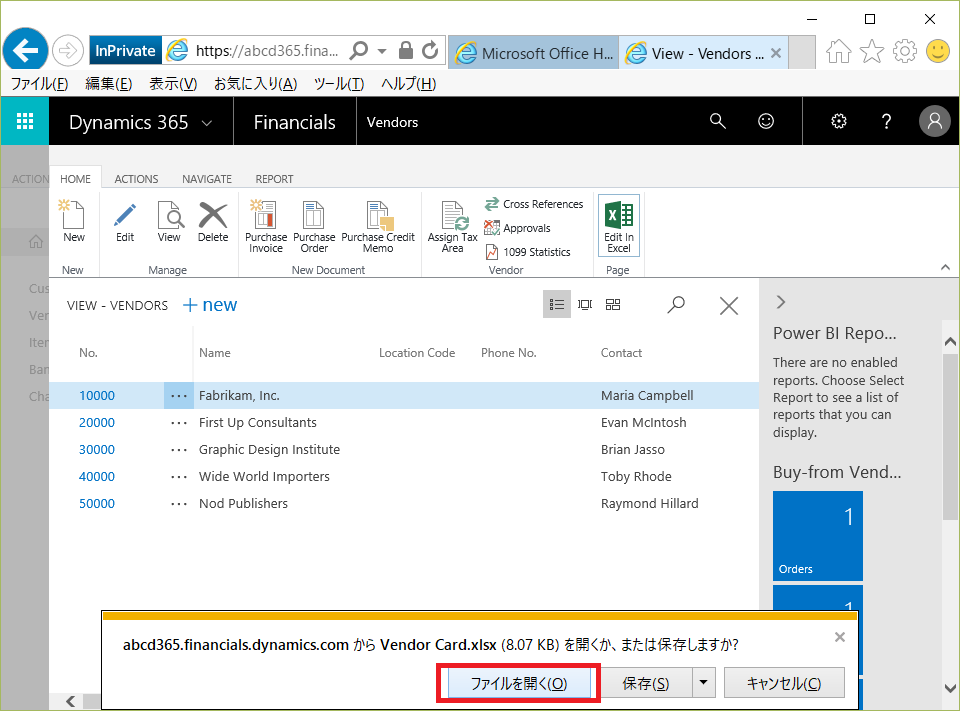Screen dimensions: 960x711
Task: Open row menu for Fabrikam, Inc.
Action: 179,396
